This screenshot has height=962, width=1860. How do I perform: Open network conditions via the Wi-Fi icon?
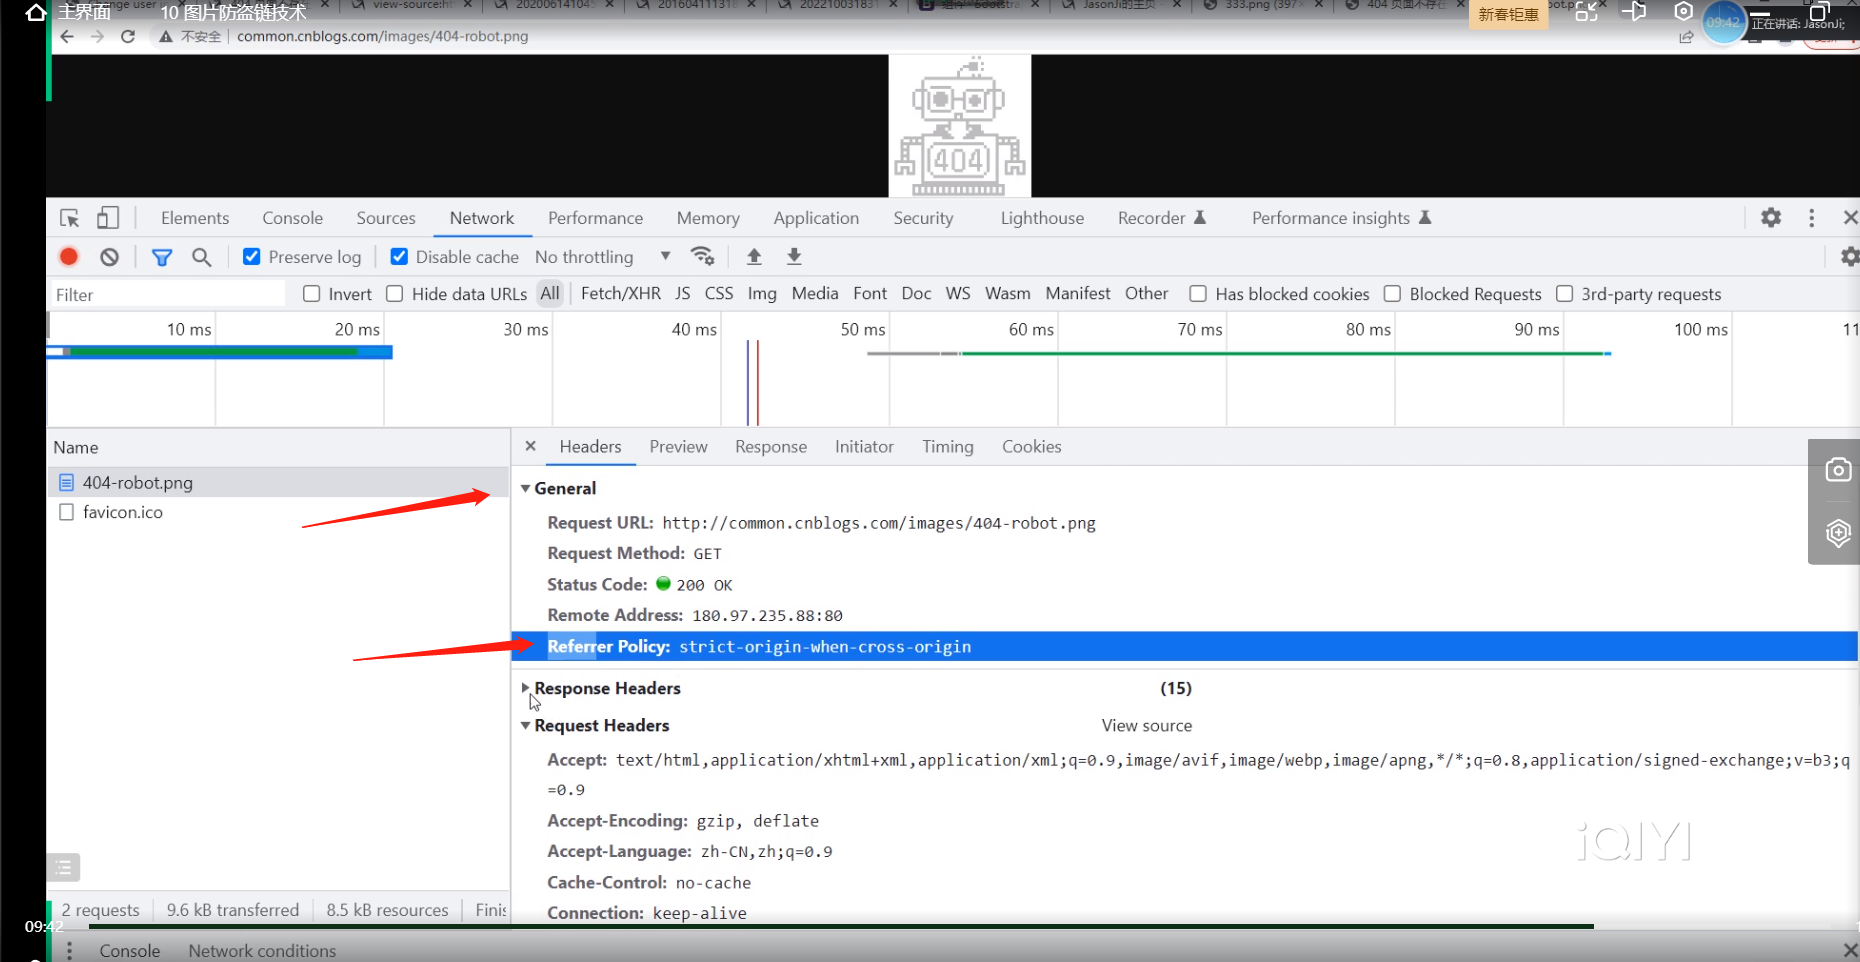coord(703,257)
